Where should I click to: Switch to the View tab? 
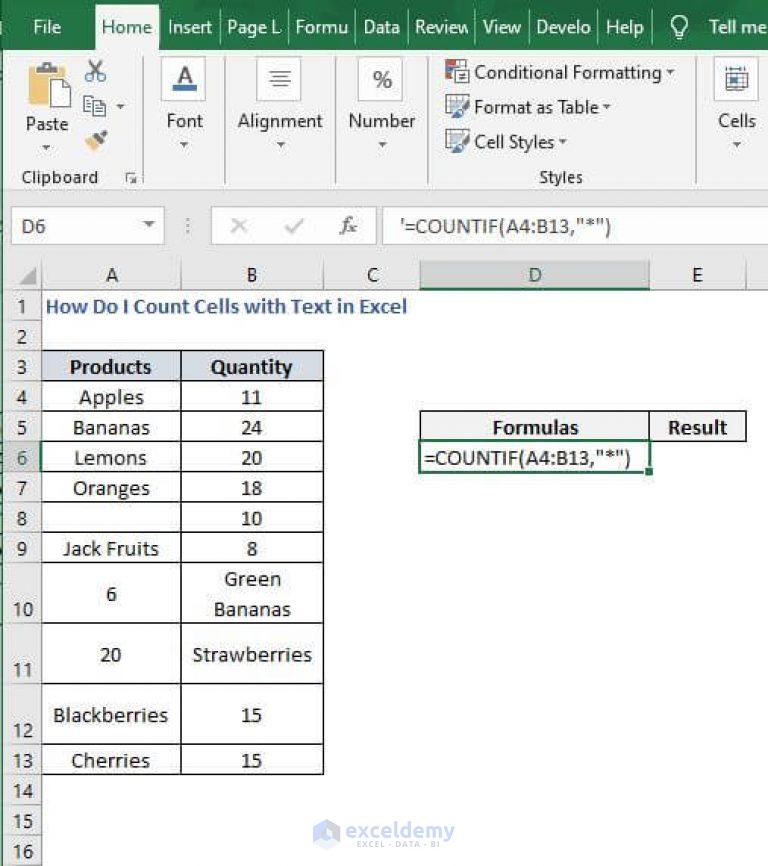[x=501, y=27]
